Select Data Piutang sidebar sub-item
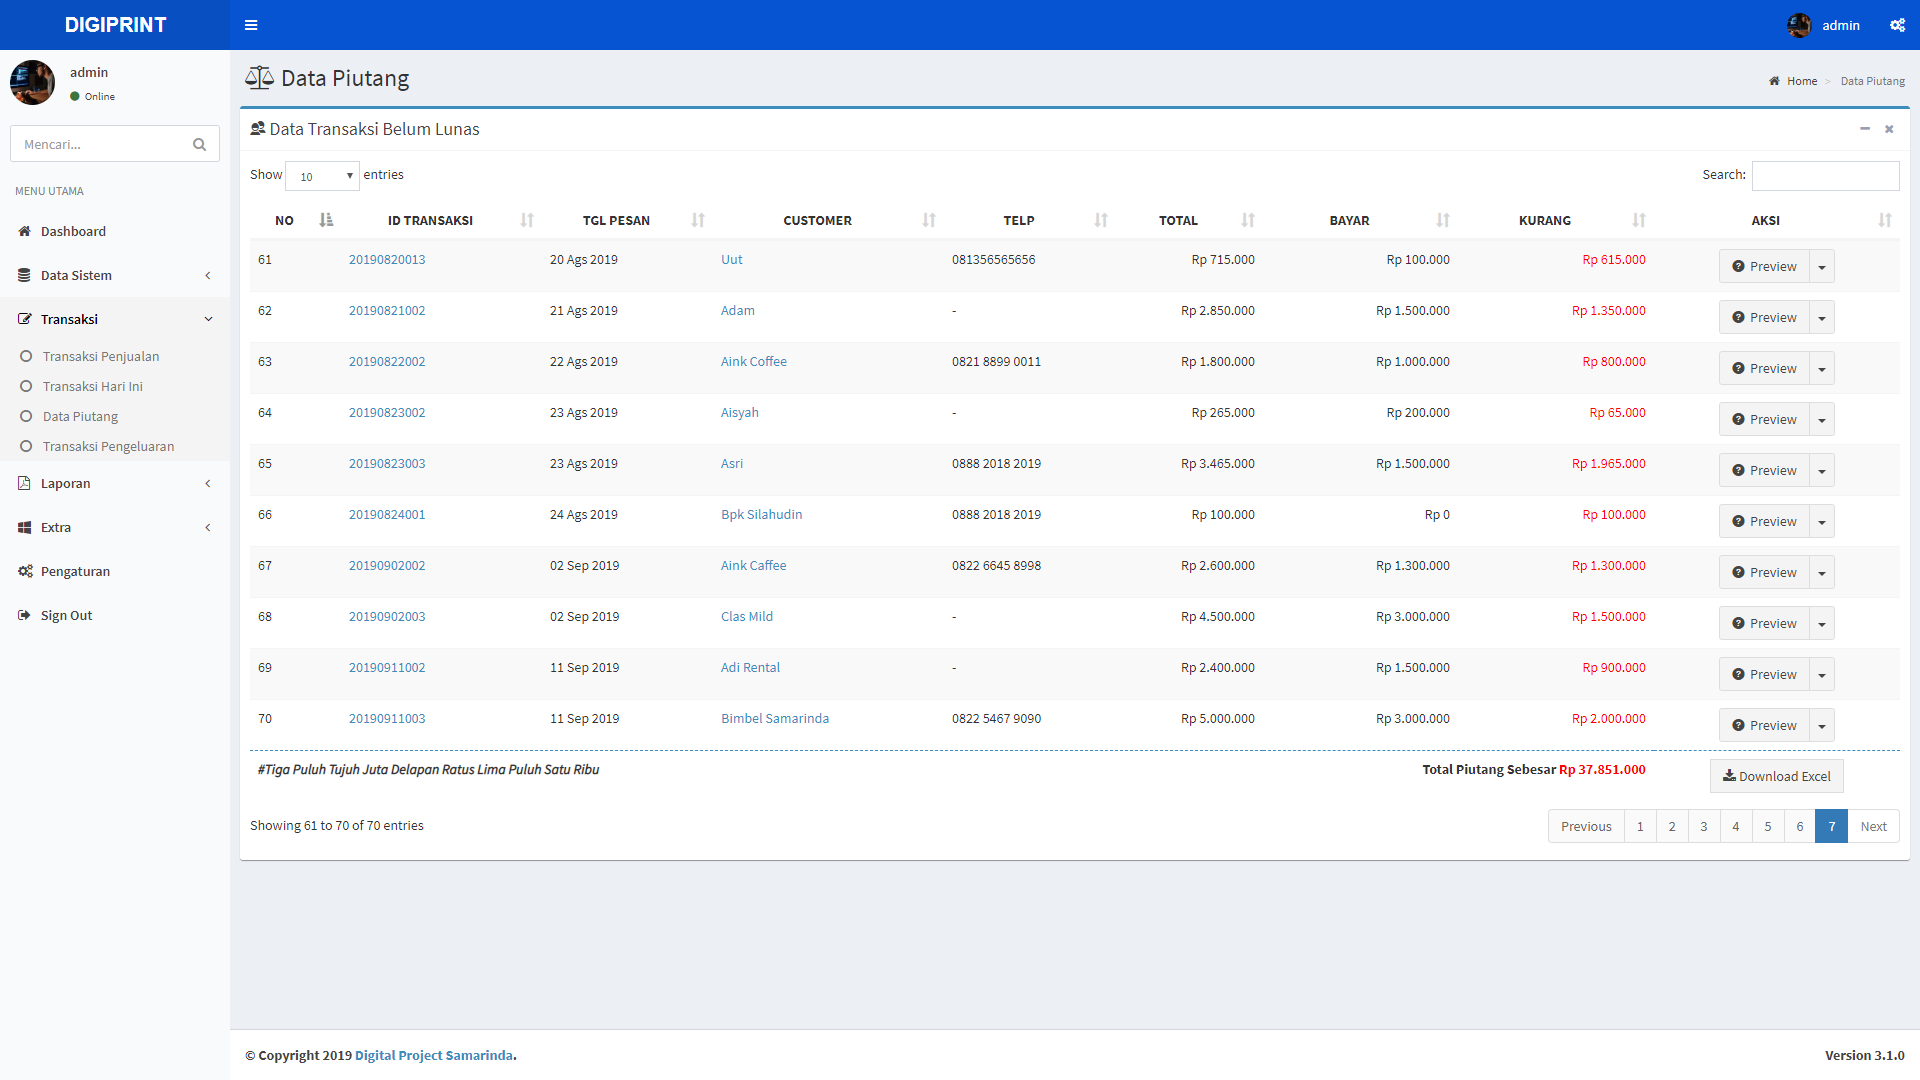Viewport: 1920px width, 1080px height. click(x=80, y=416)
